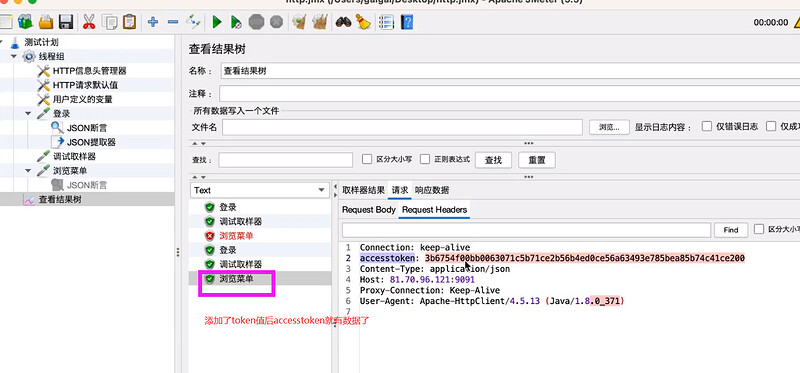Click the Copy toolbar icon

pos(109,21)
